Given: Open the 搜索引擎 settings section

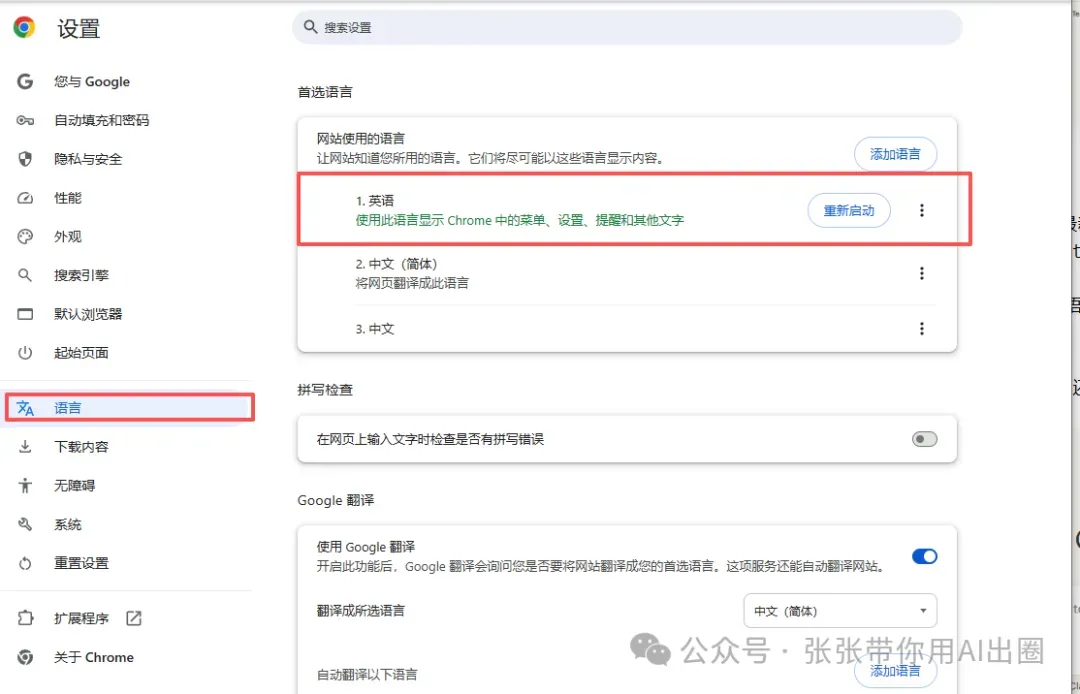Looking at the screenshot, I should click(81, 275).
